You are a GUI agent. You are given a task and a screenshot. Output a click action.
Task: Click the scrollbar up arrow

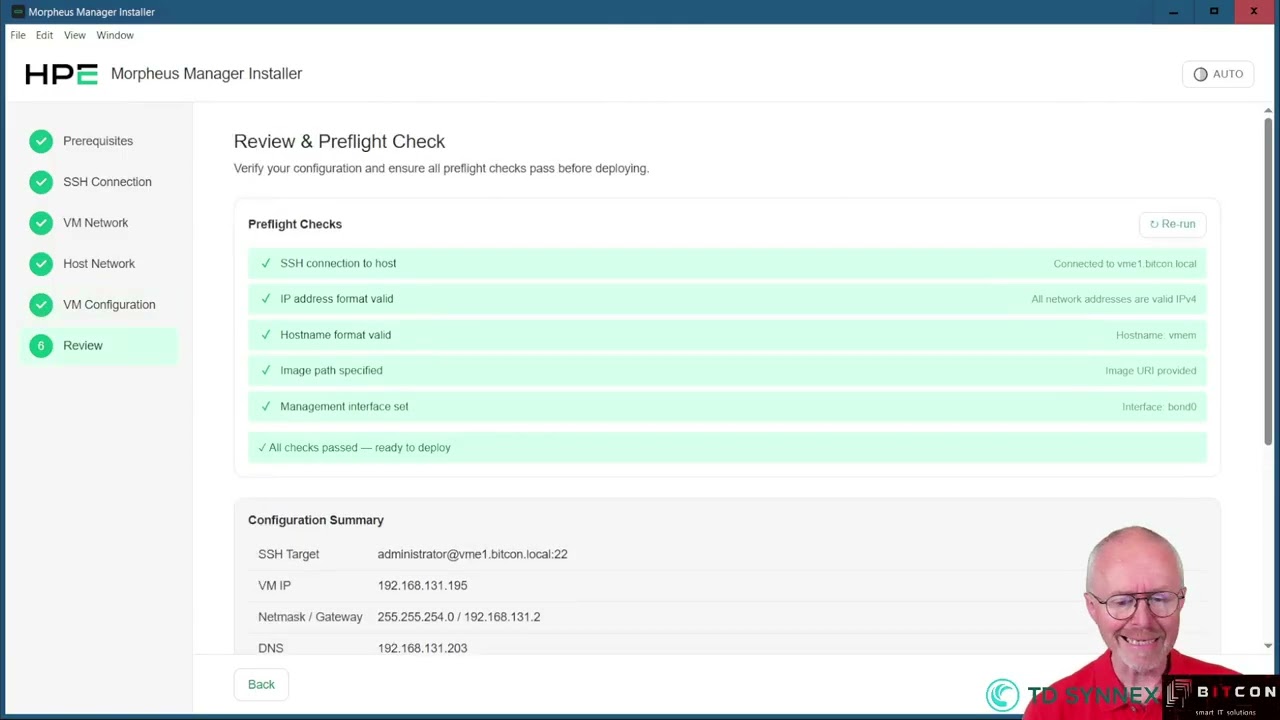coord(1268,110)
